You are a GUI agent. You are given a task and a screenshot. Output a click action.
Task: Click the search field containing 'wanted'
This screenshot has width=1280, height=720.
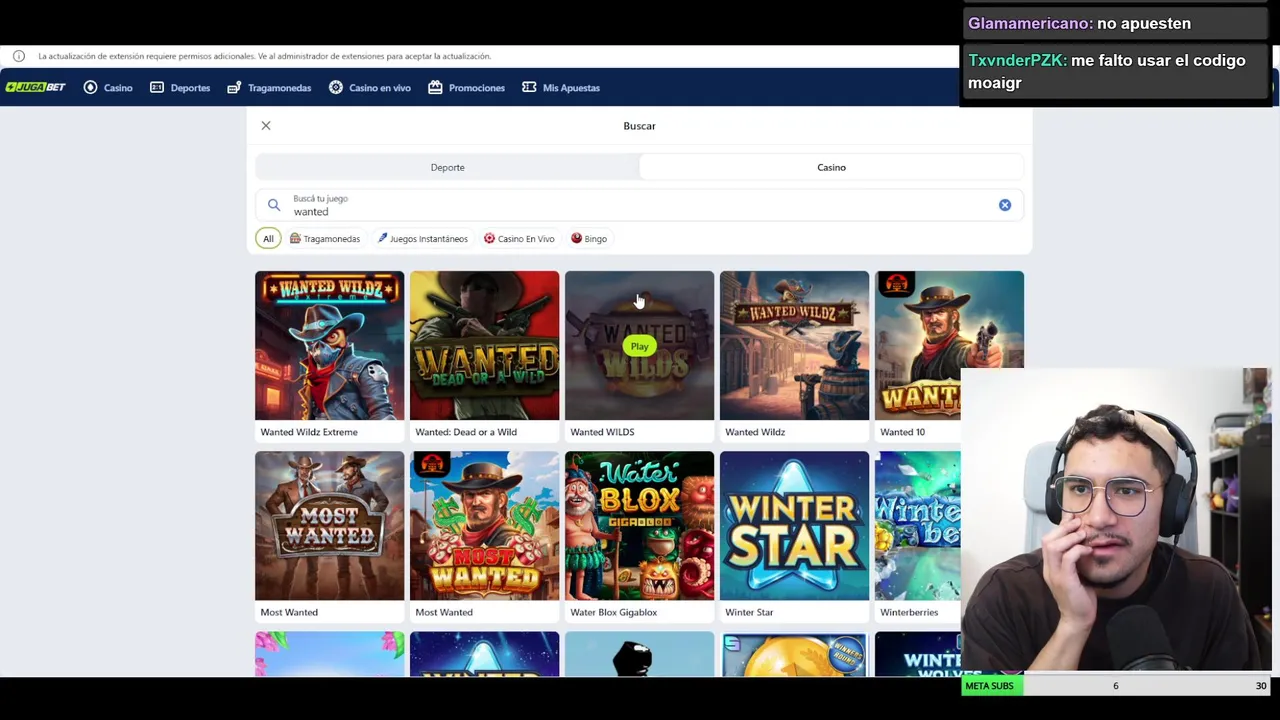coord(640,205)
